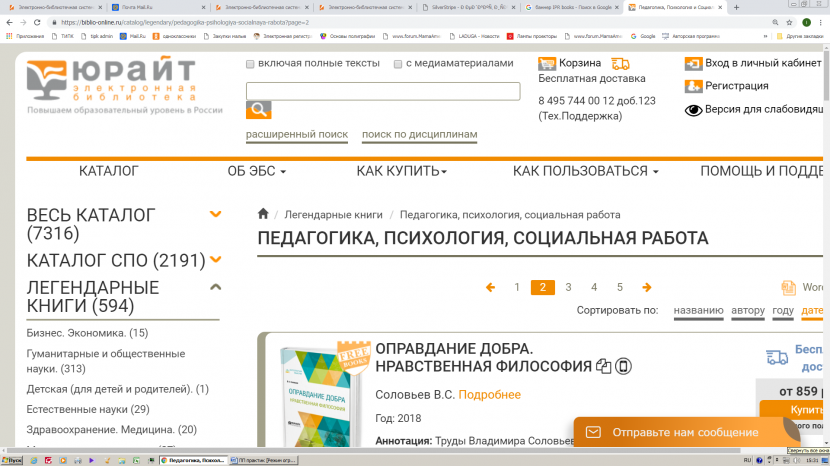Click the Вход в личный кабинет icon
The image size is (830, 466).
click(x=693, y=63)
